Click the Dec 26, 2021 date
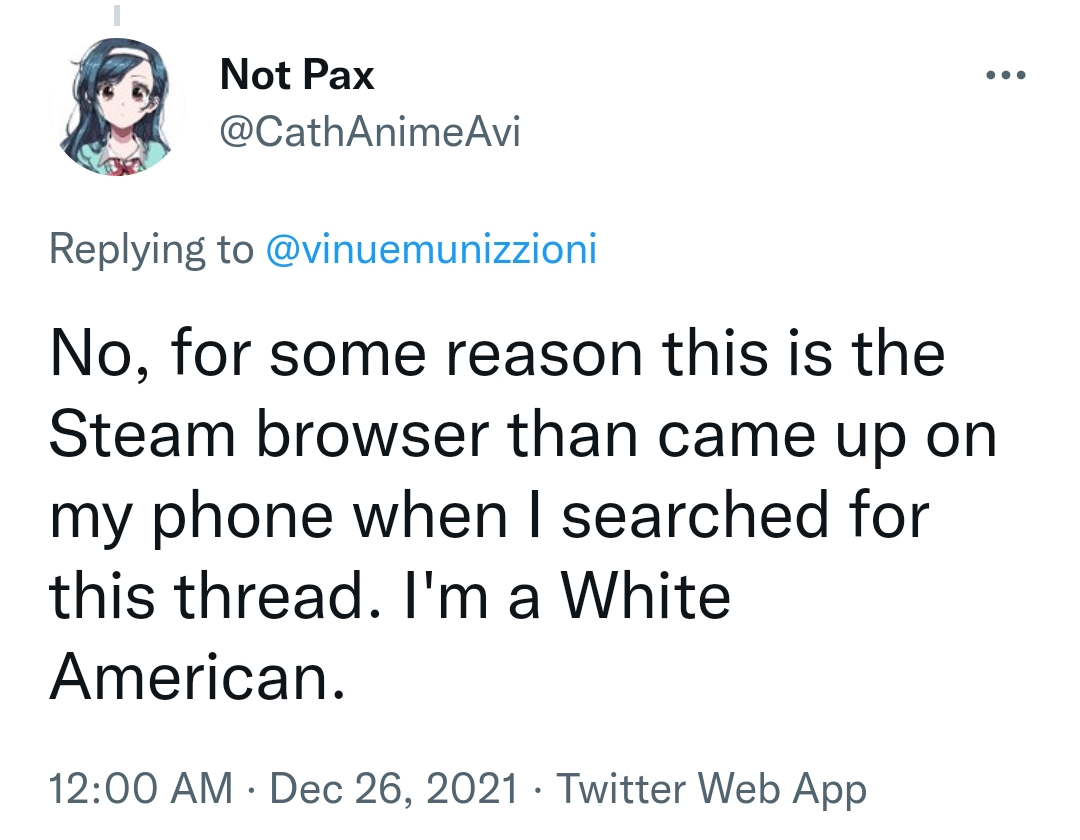Viewport: 1080px width, 840px height. point(393,789)
